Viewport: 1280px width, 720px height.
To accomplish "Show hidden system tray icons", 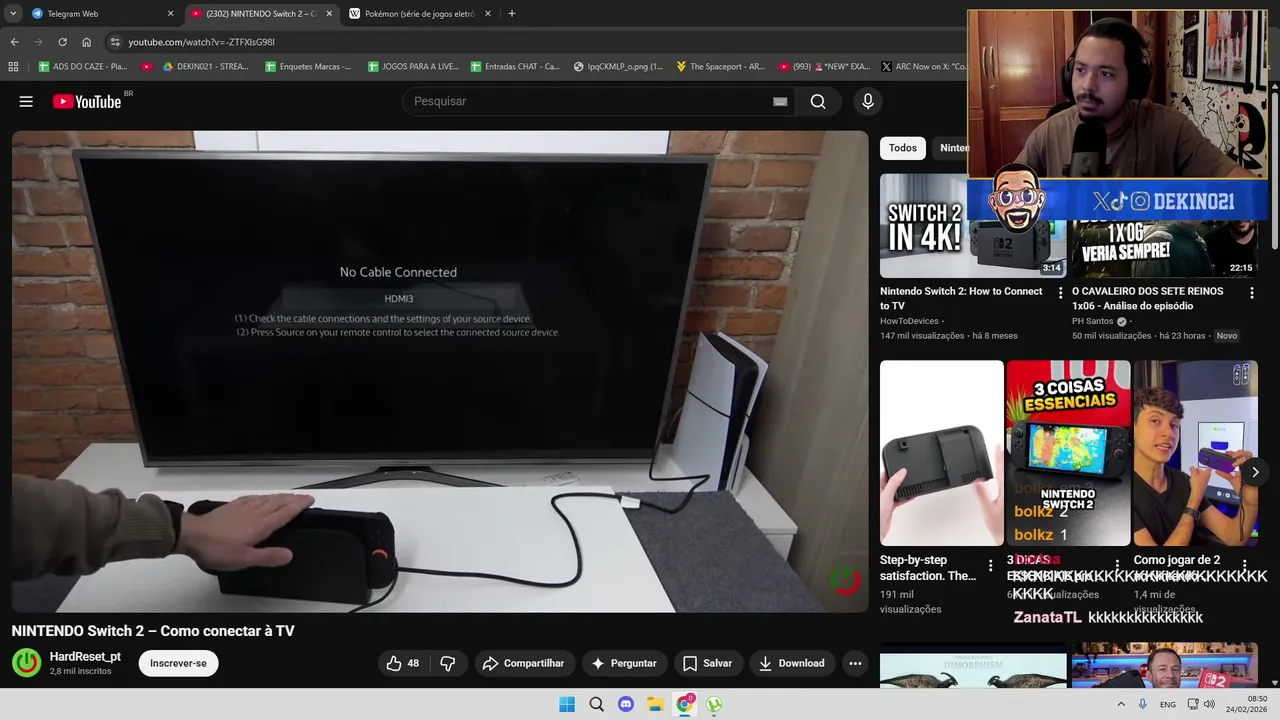I will 1120,704.
